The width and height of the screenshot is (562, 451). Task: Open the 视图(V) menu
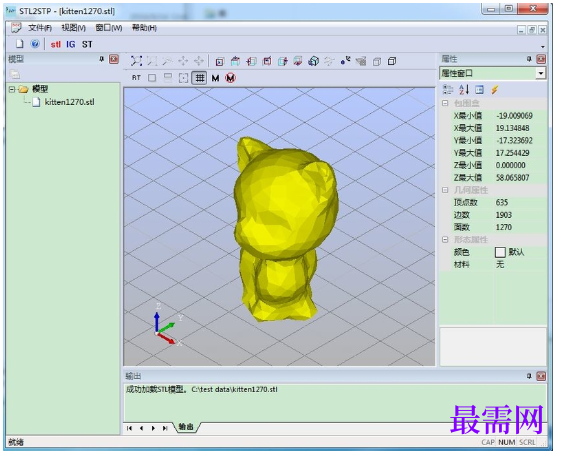[x=73, y=28]
